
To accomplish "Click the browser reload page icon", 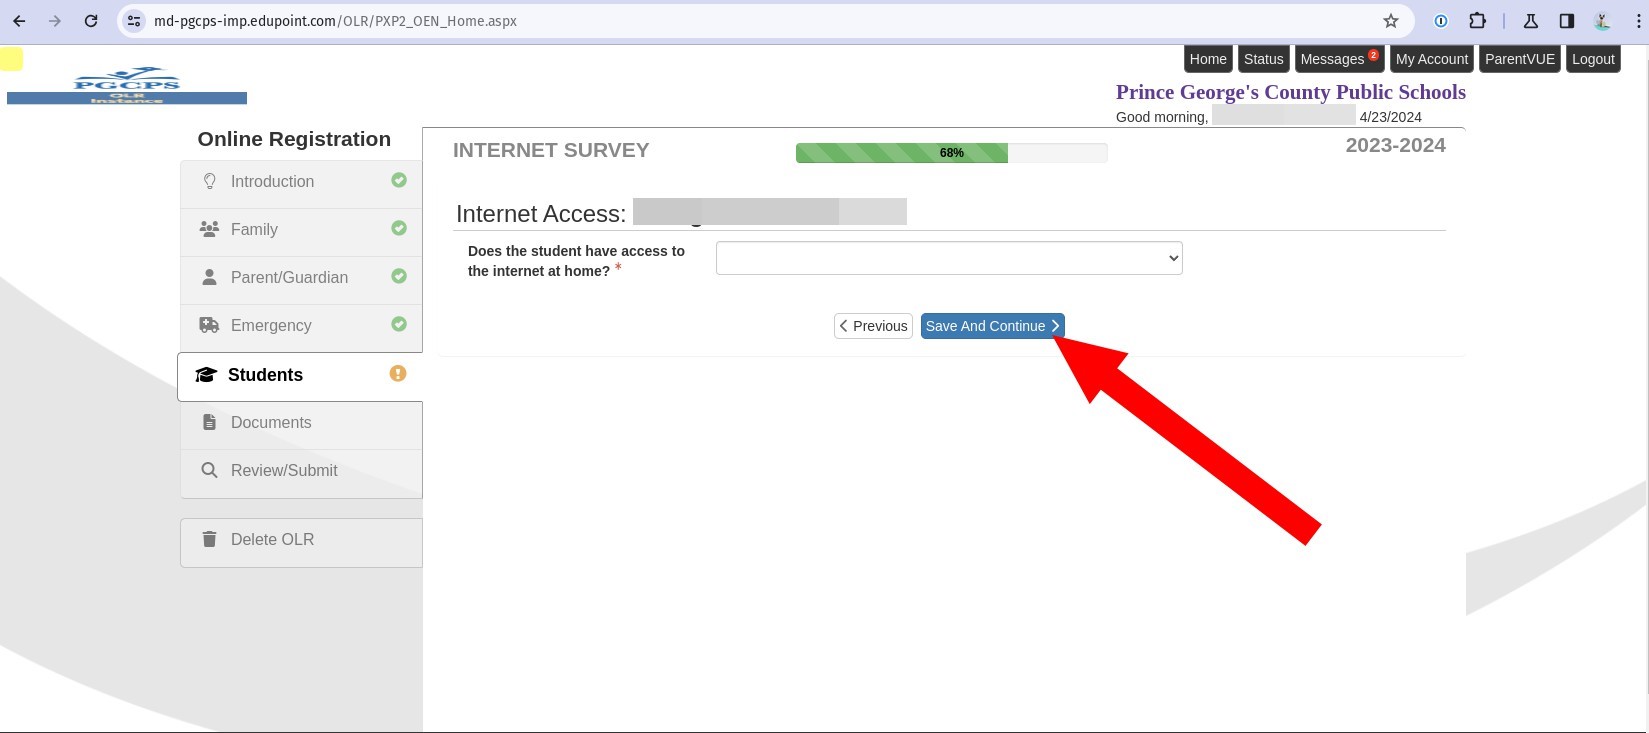I will point(91,21).
